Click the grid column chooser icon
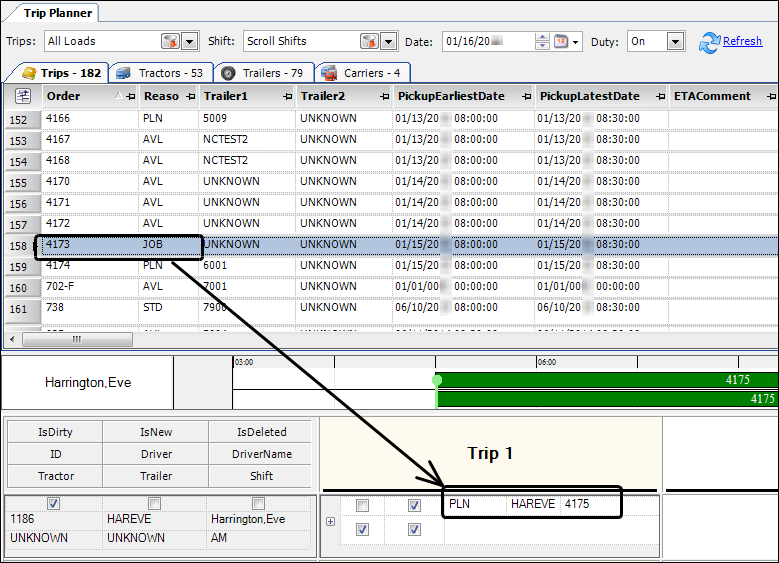Screen dimensions: 779x563 (21, 96)
